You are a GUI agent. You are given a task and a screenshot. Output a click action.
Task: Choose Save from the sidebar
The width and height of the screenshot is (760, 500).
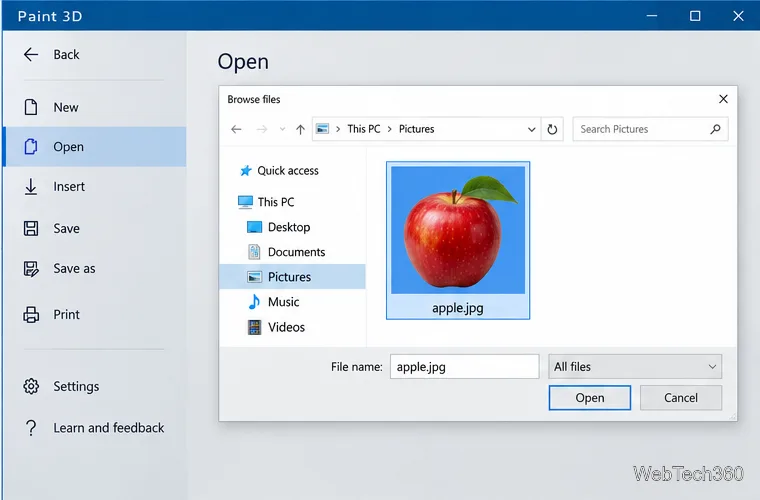pyautogui.click(x=95, y=228)
